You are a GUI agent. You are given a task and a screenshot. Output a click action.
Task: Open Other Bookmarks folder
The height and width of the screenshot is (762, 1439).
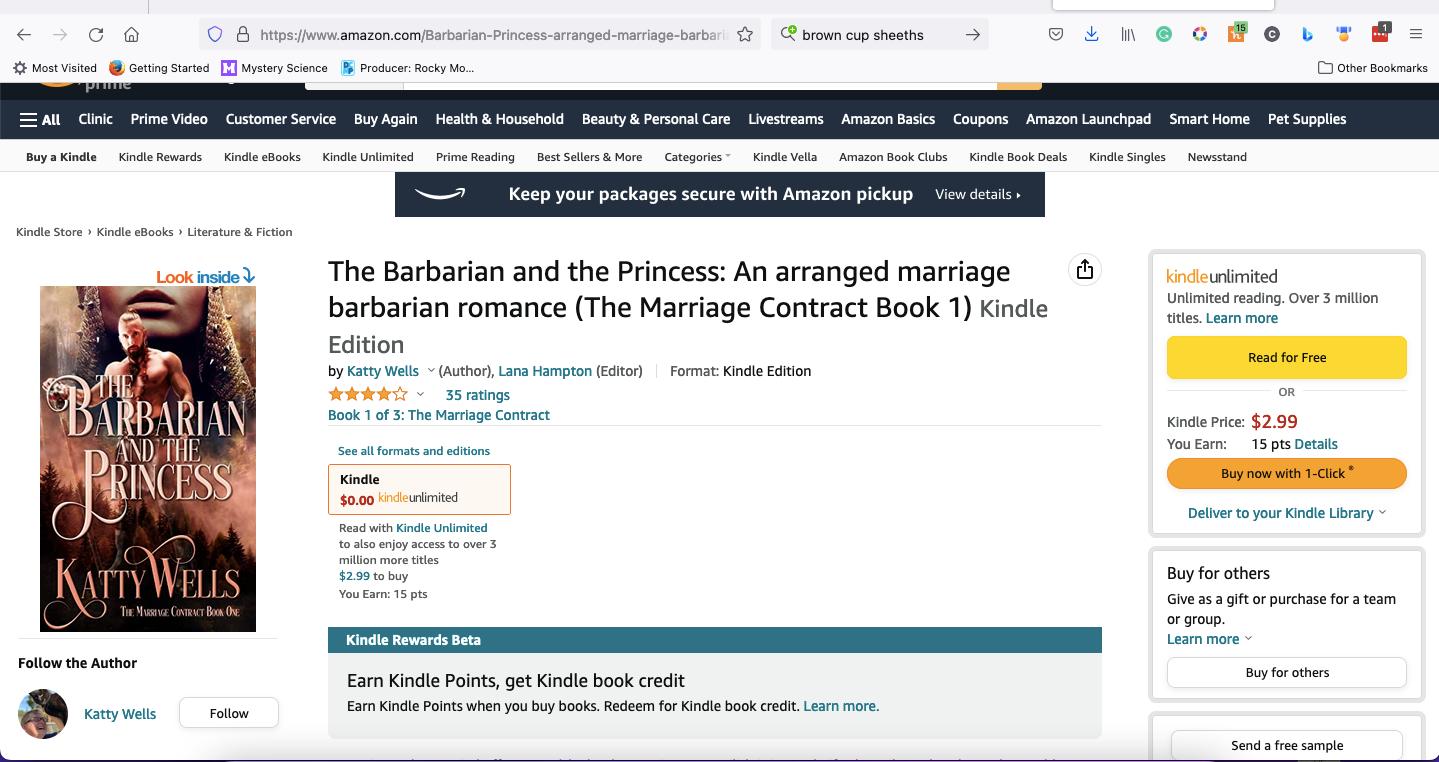[1372, 68]
